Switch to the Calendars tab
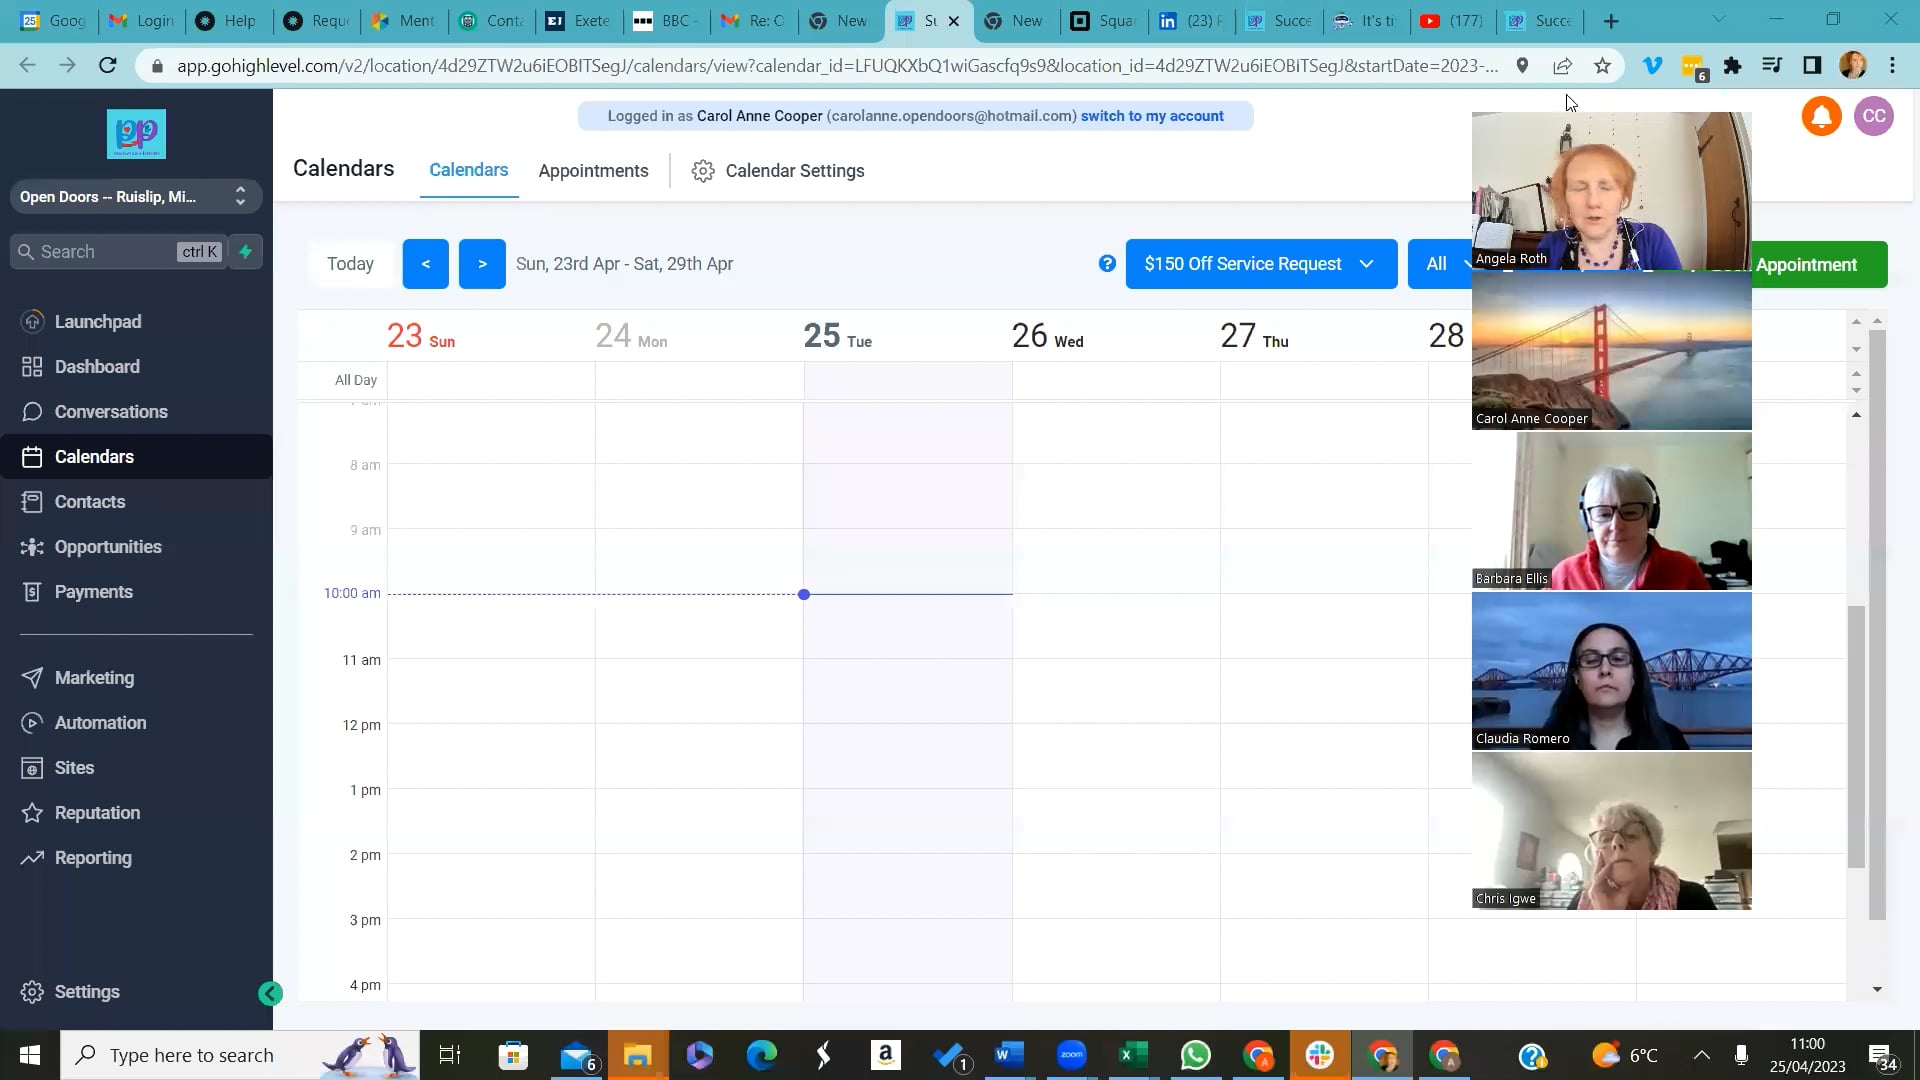This screenshot has height=1080, width=1920. click(x=468, y=170)
